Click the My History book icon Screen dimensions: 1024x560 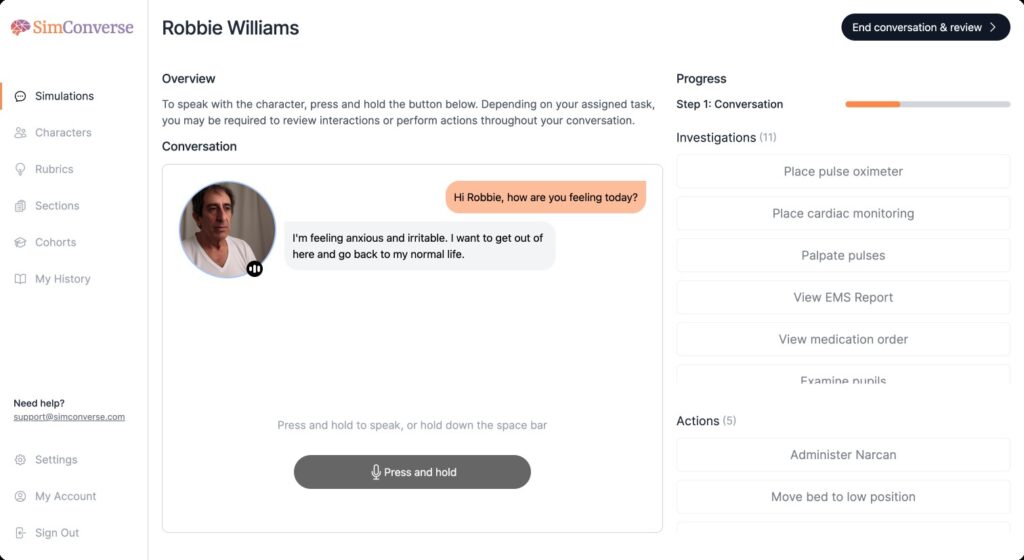click(x=21, y=279)
